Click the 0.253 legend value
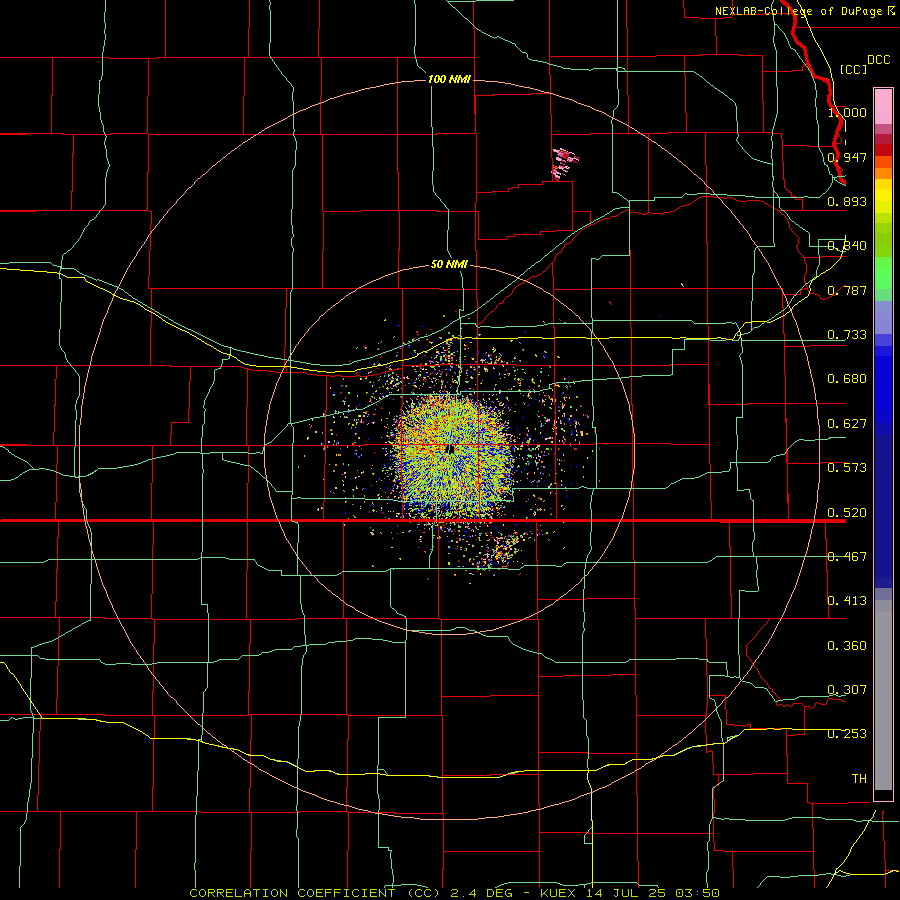900x900 pixels. click(x=847, y=734)
